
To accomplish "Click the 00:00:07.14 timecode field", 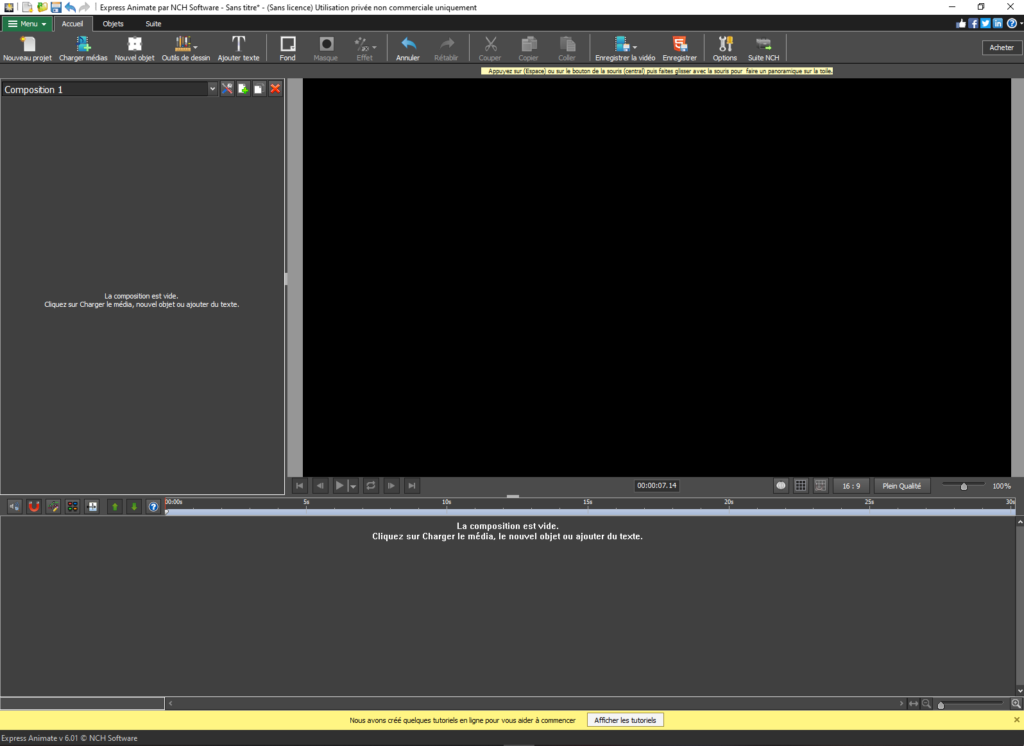I will click(x=656, y=485).
